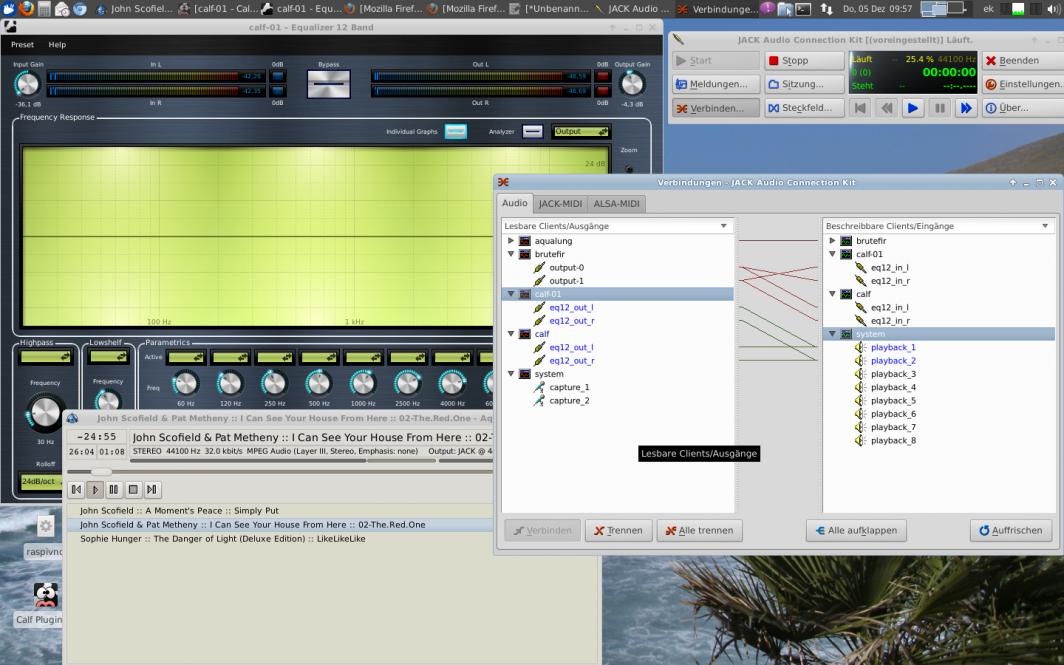
Task: Select the capture_1 port under system
Action: click(569, 387)
